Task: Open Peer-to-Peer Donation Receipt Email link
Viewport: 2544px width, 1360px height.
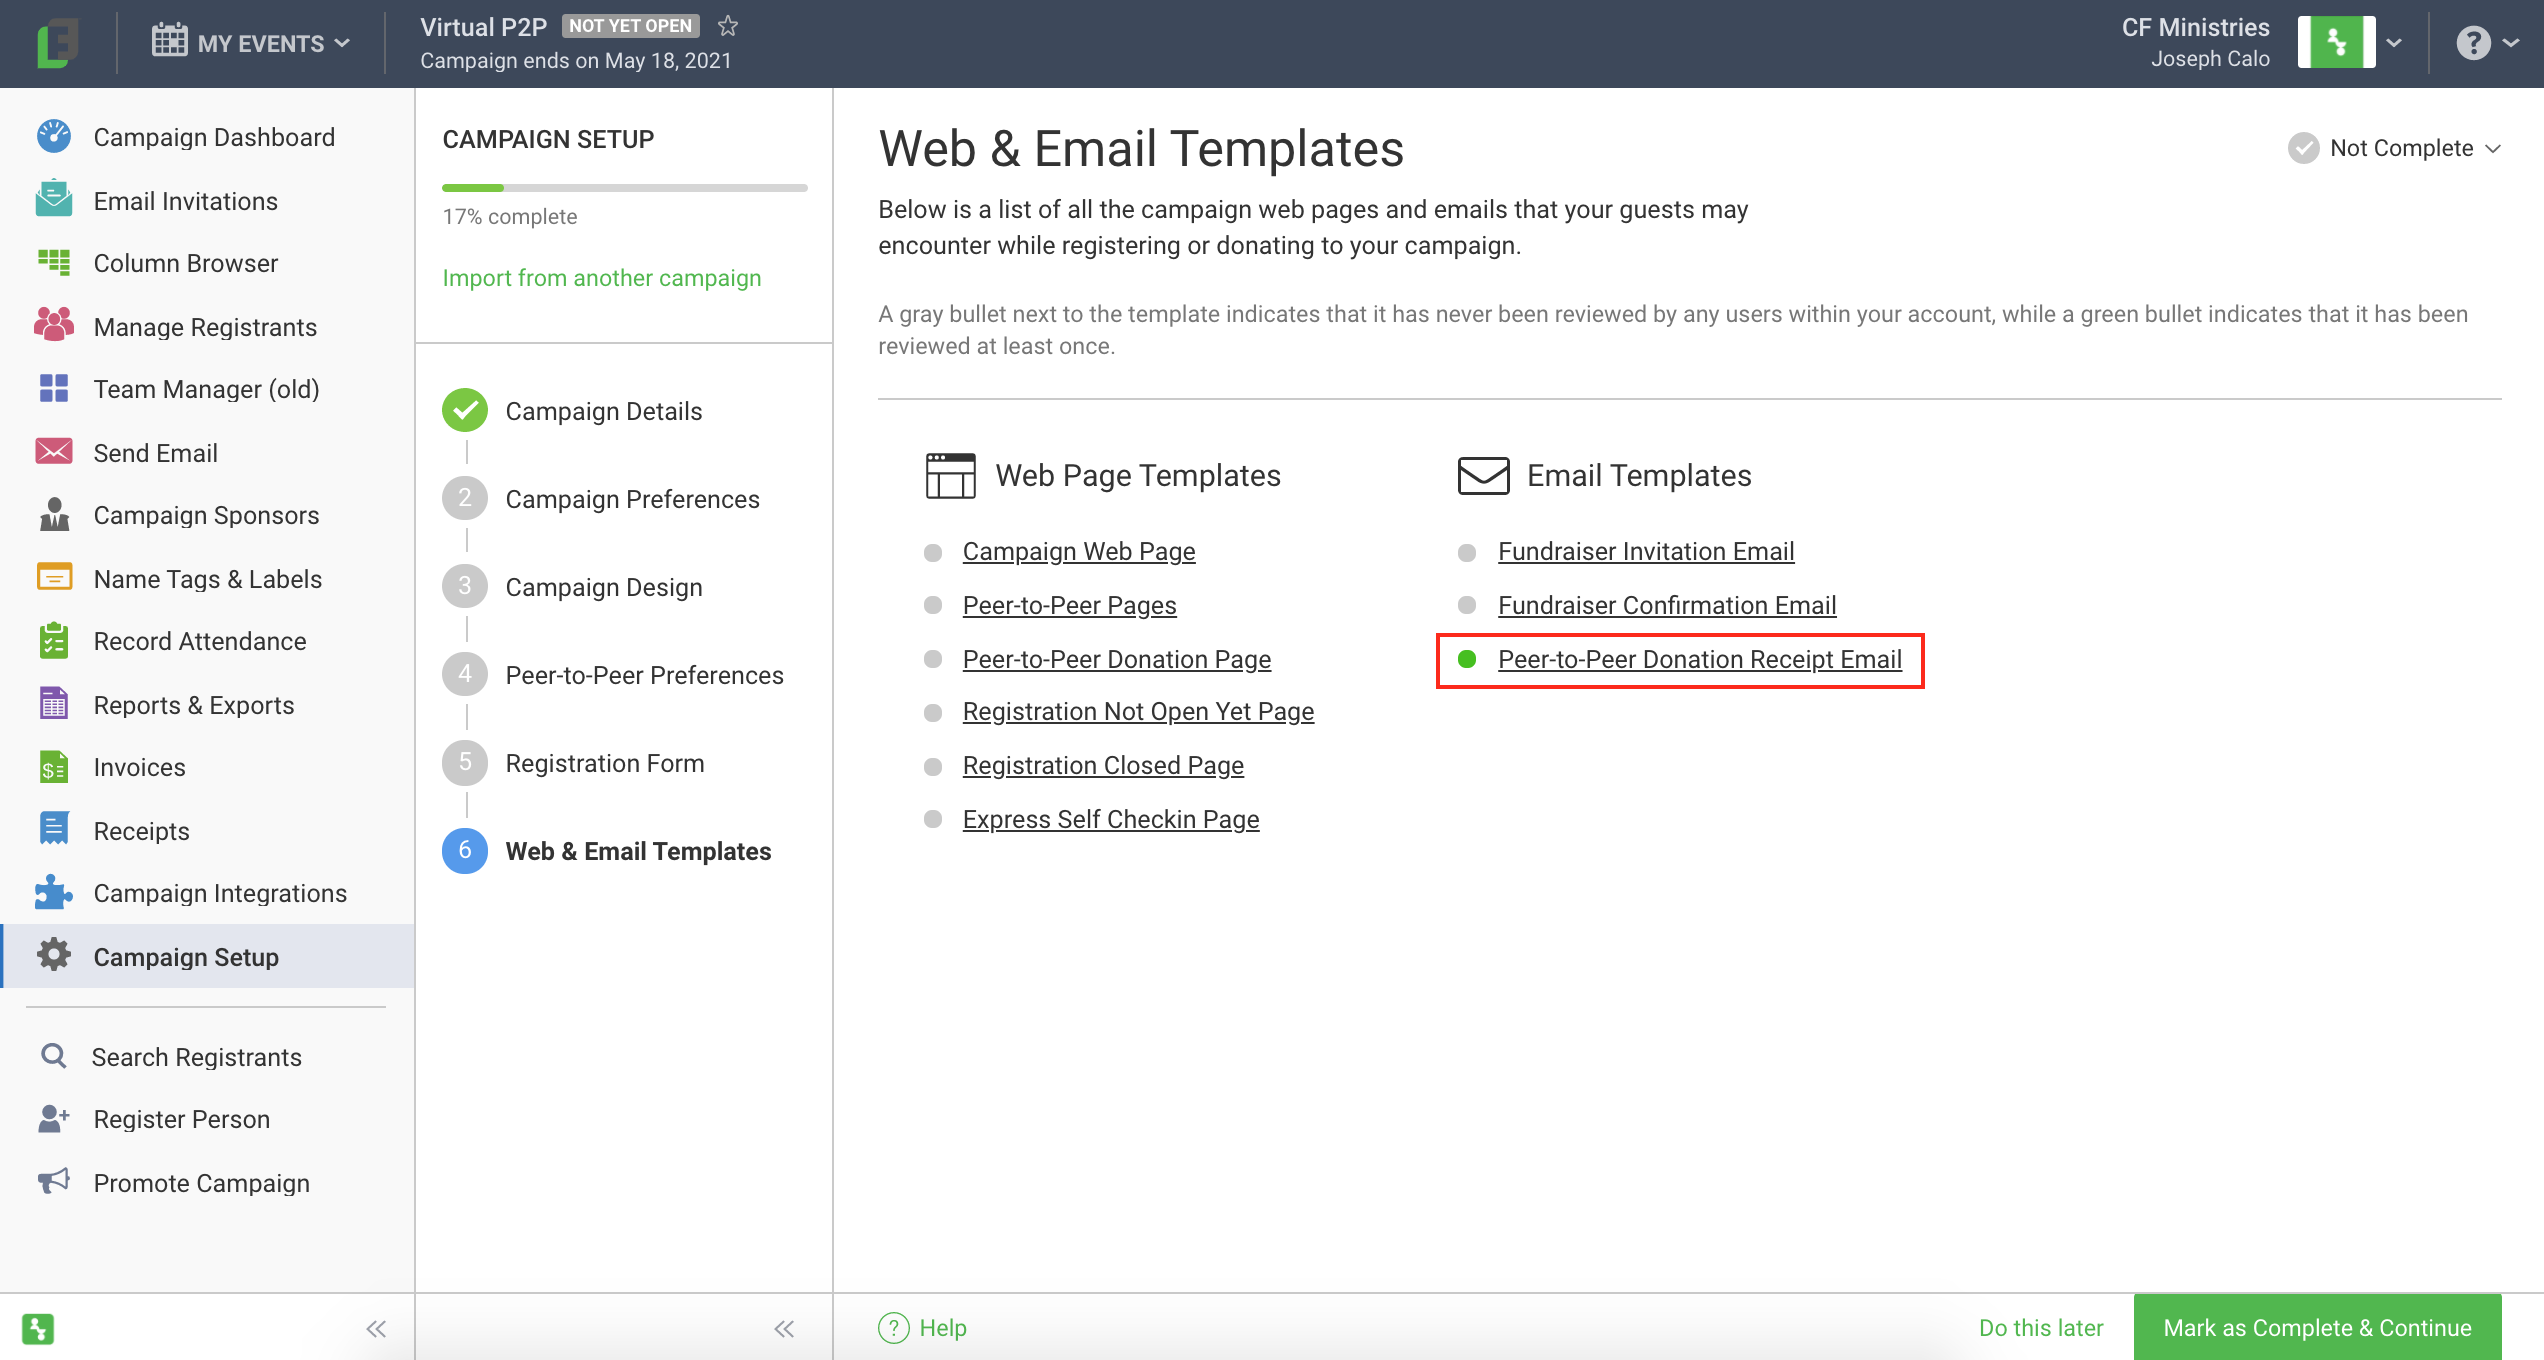Action: 1699,660
